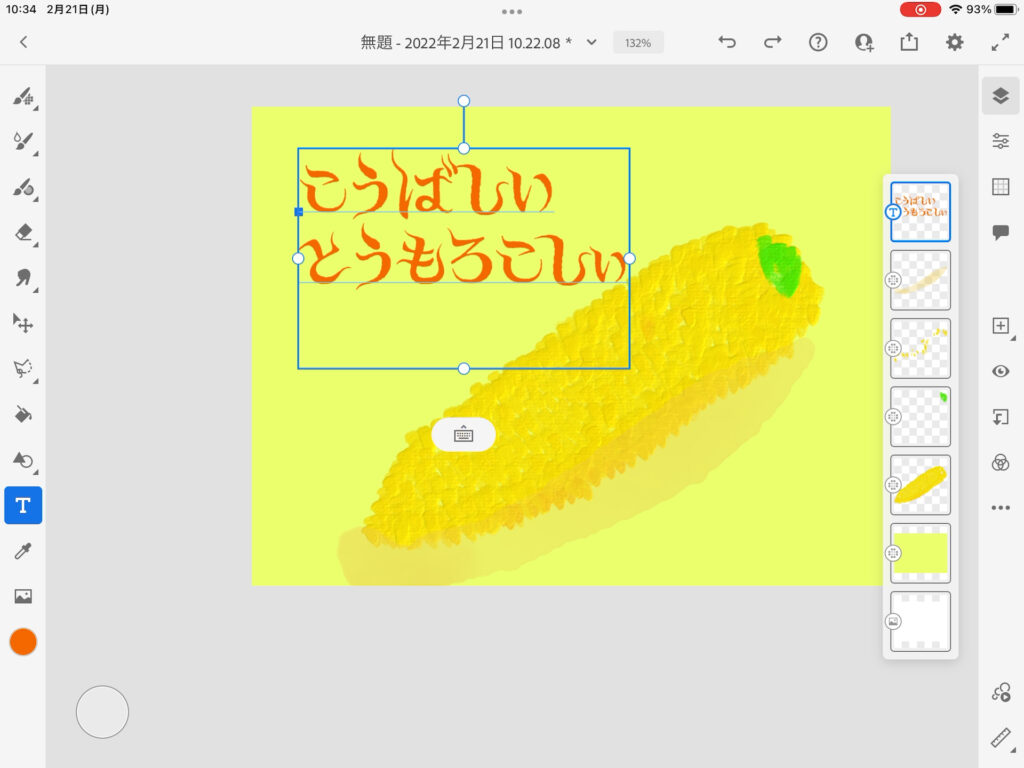Open the 132% zoom level menu

tap(638, 43)
